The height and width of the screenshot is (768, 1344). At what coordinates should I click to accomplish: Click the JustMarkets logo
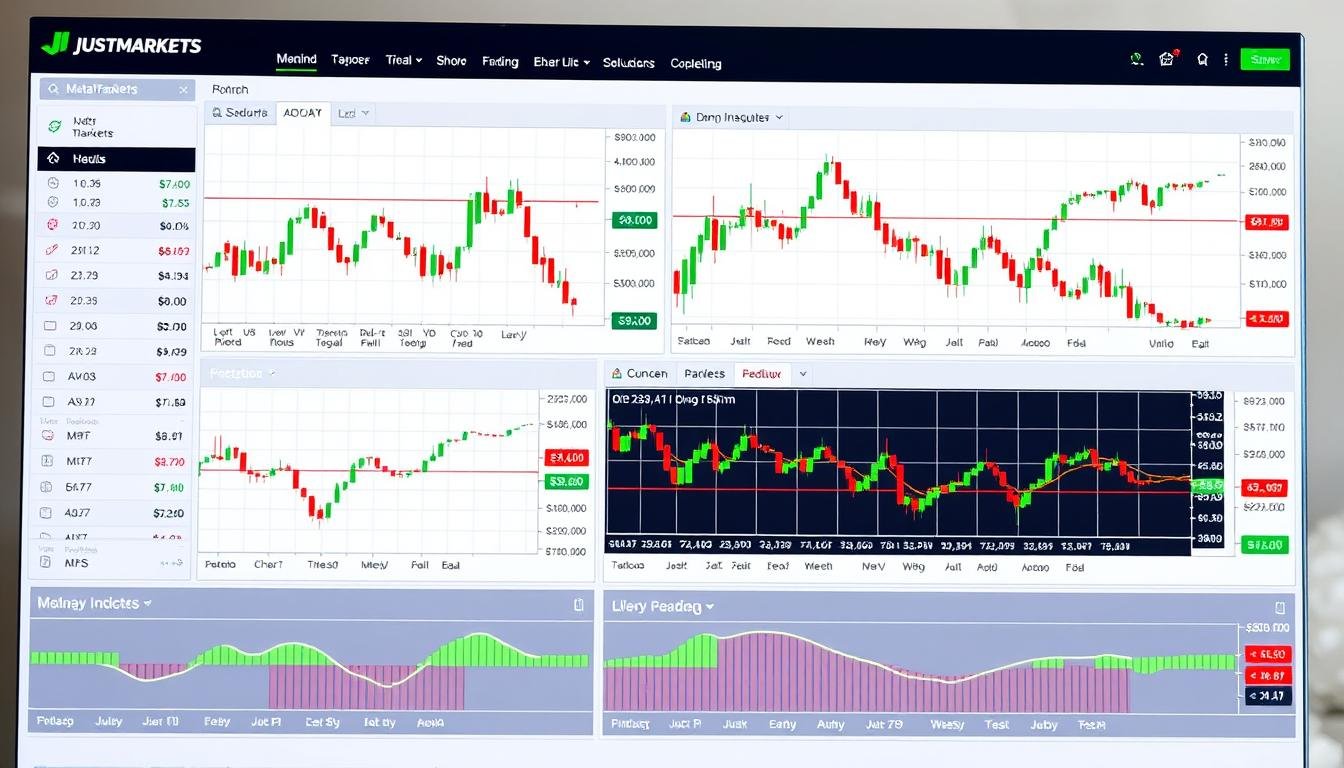[120, 45]
